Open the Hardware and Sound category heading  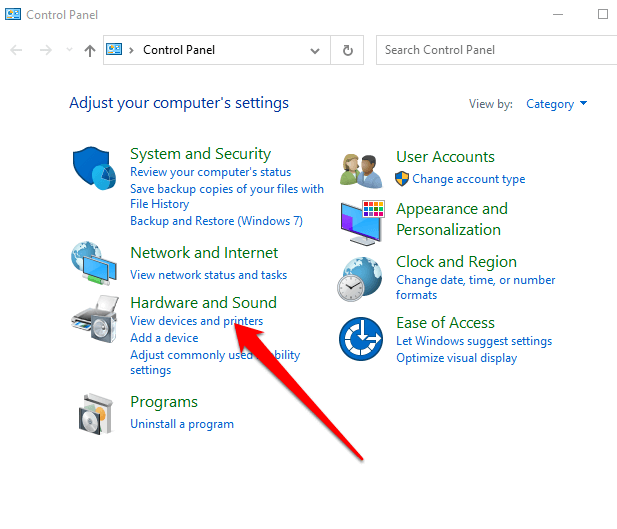[203, 302]
